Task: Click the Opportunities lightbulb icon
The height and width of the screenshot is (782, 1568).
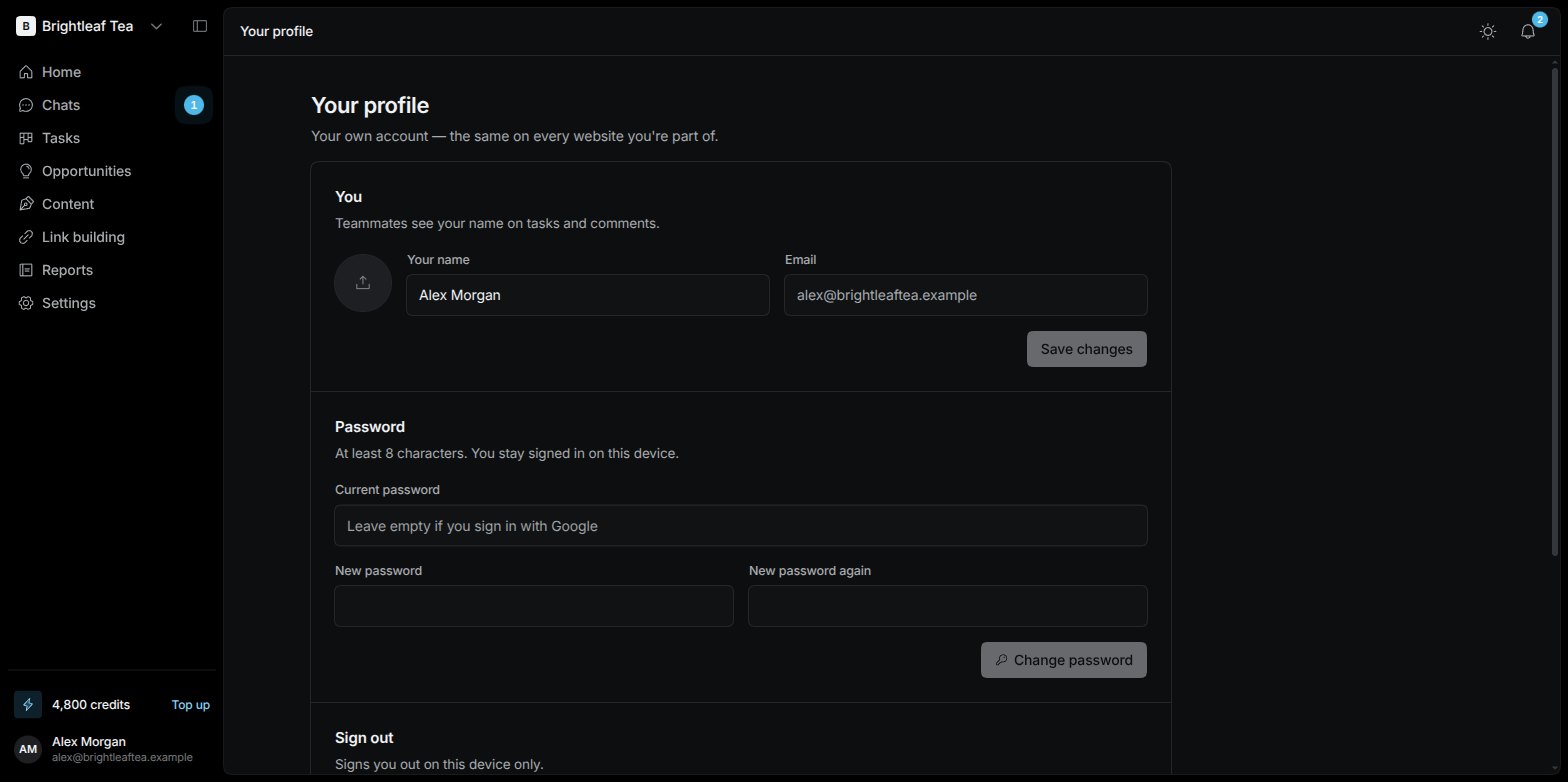Action: click(x=26, y=171)
